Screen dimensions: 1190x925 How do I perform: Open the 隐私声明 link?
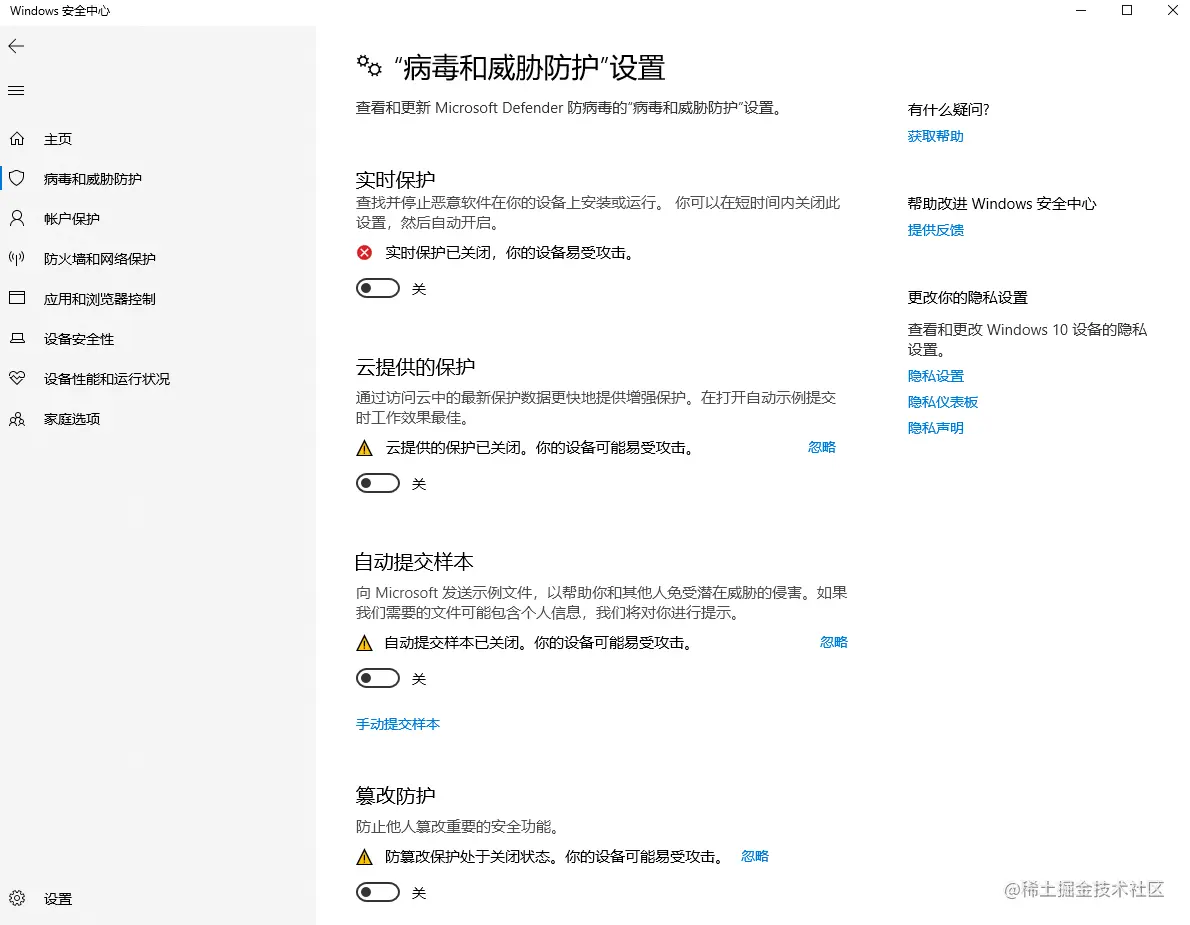[935, 428]
